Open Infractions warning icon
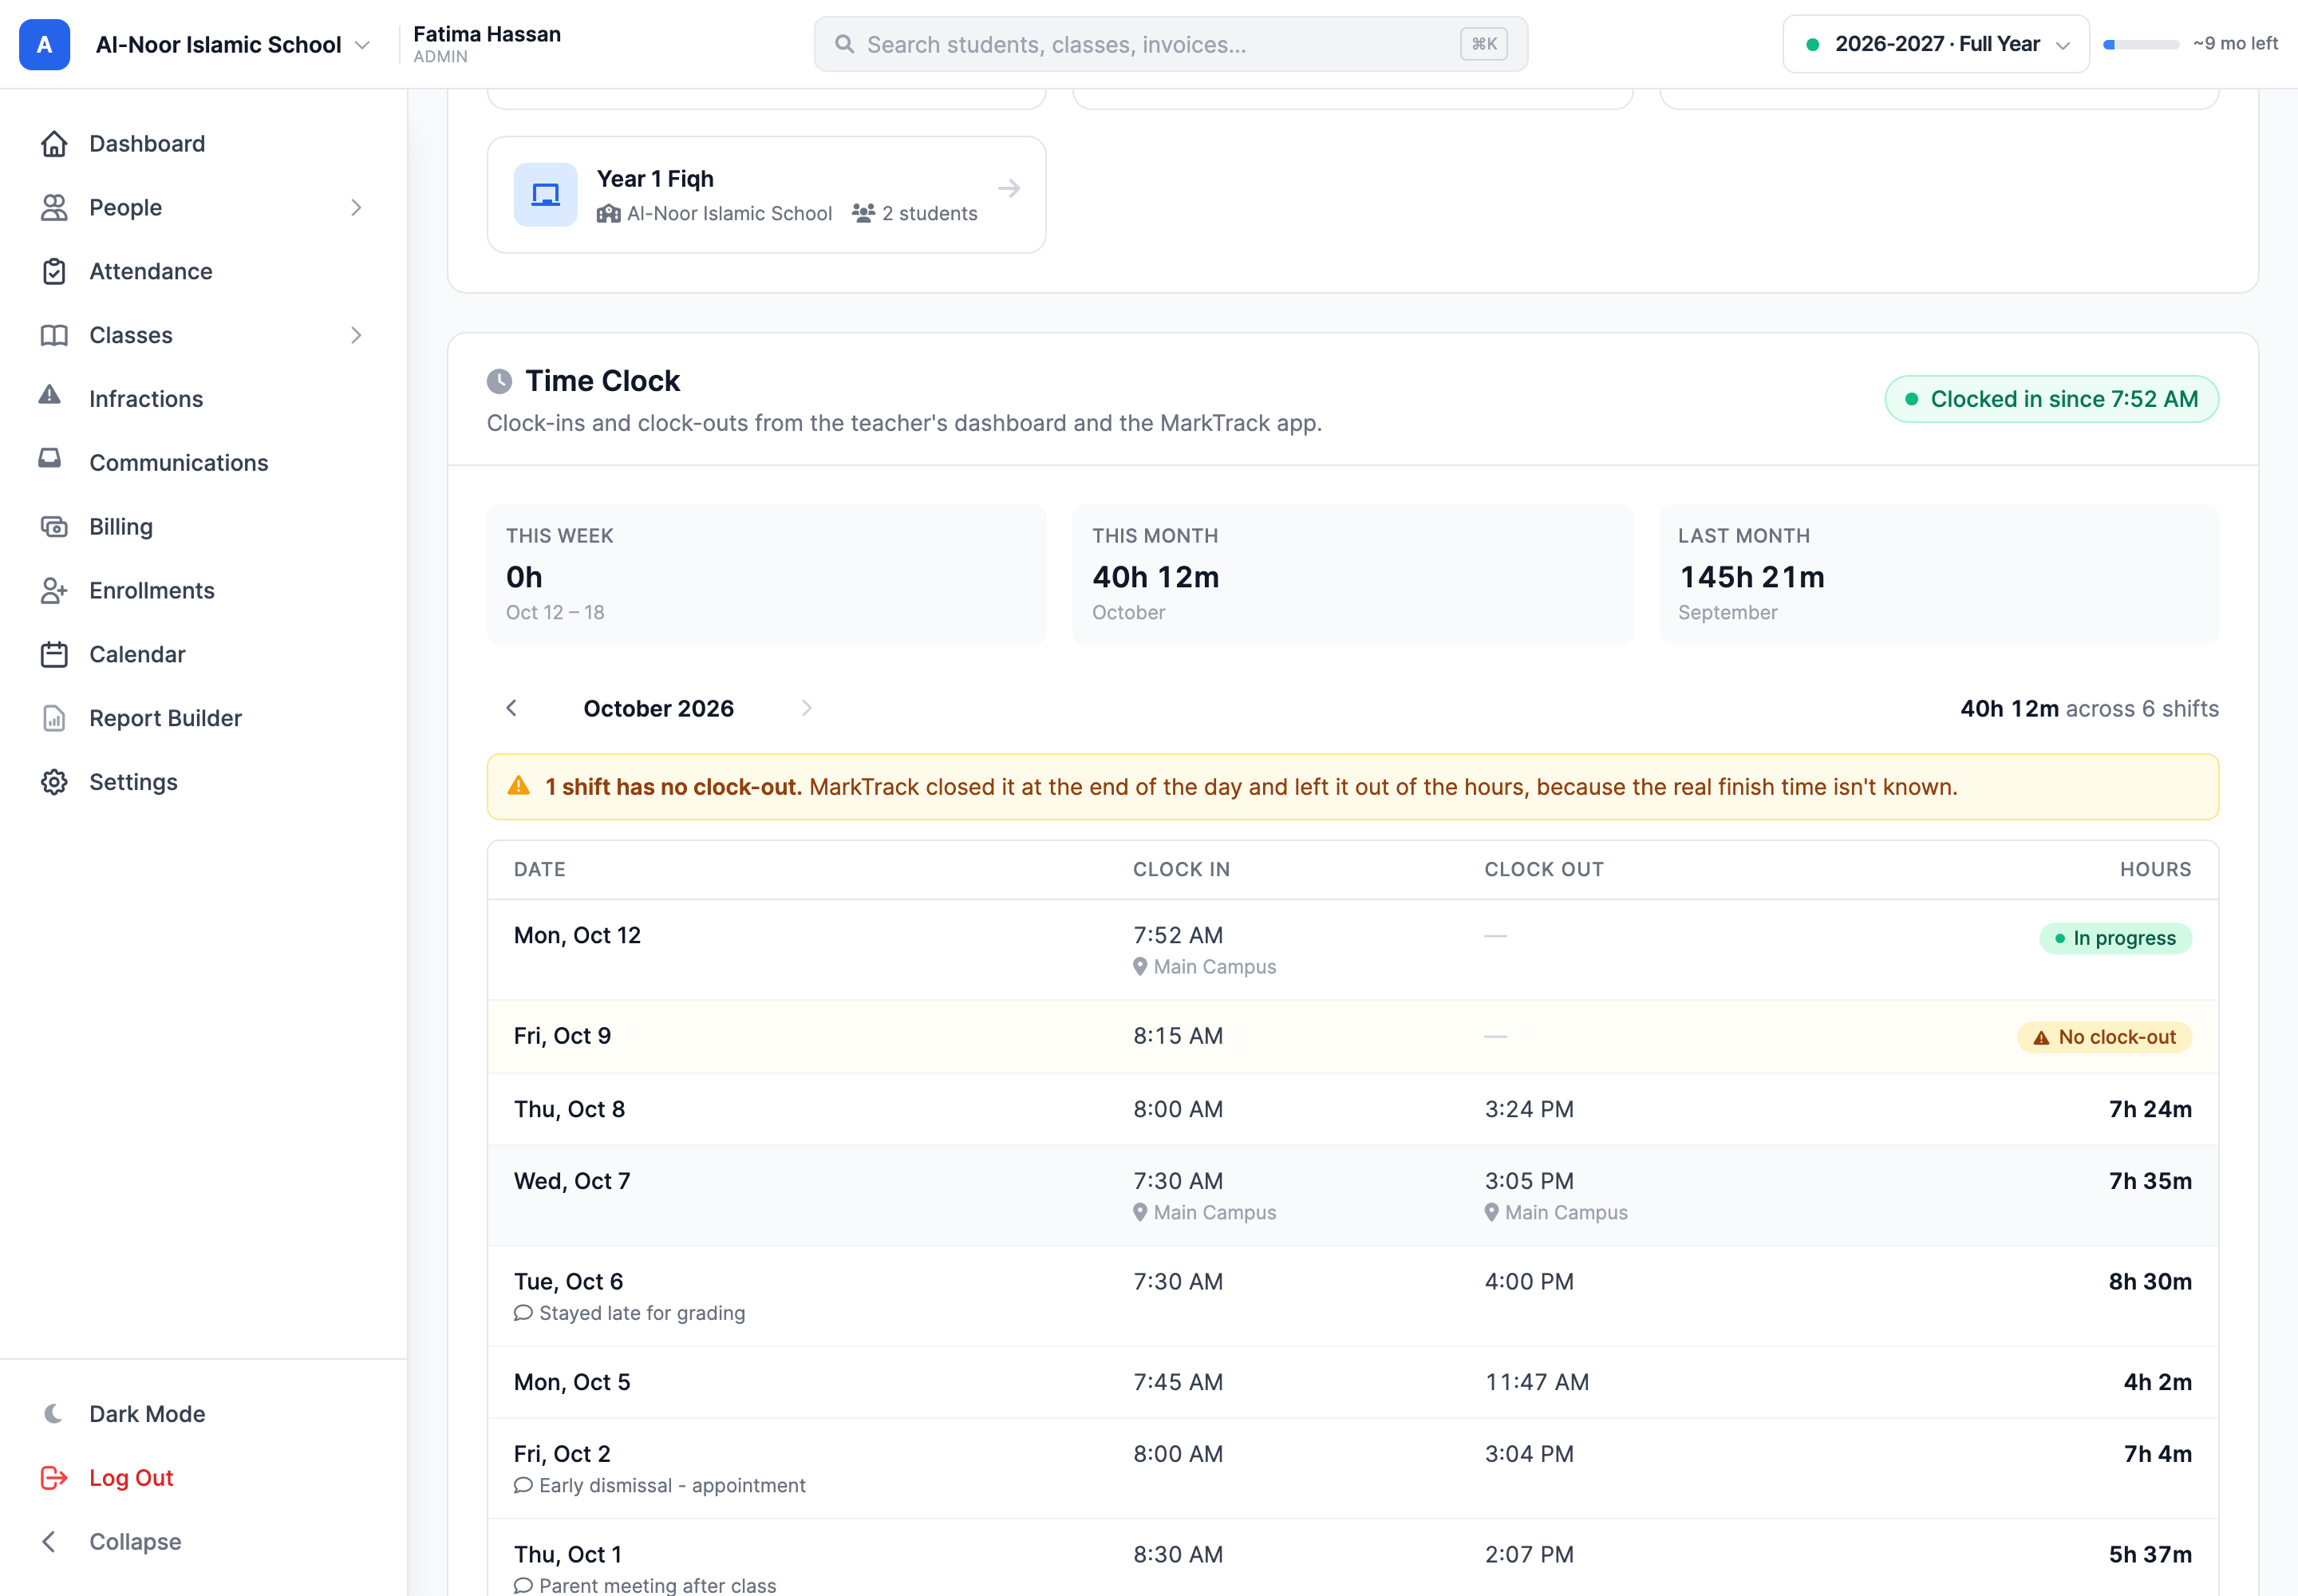Viewport: 2298px width, 1596px height. click(50, 395)
